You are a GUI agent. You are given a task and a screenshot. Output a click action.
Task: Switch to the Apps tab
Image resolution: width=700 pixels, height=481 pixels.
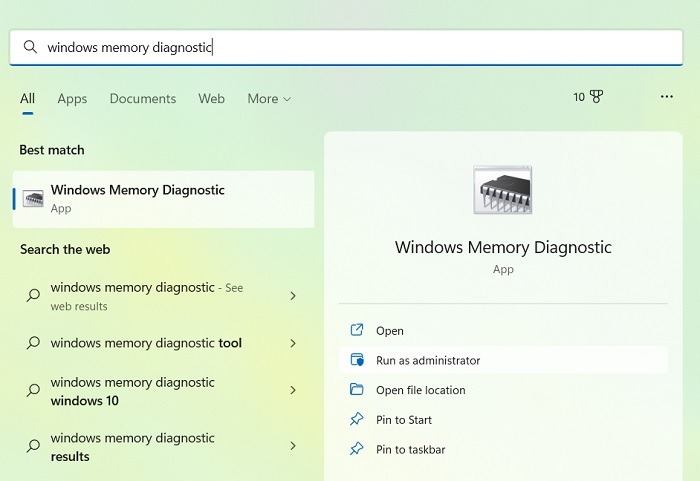tap(72, 99)
